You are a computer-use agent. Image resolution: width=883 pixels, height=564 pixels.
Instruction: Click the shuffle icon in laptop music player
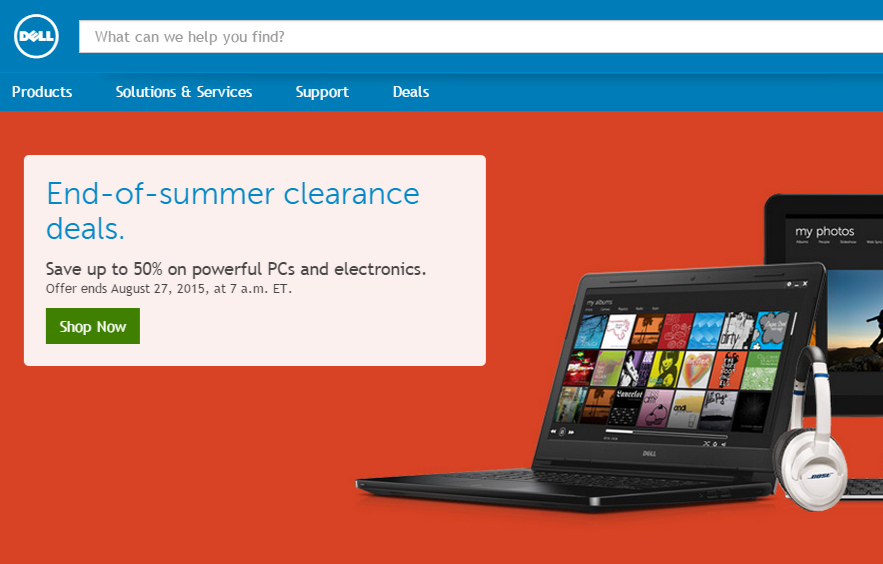tap(706, 444)
